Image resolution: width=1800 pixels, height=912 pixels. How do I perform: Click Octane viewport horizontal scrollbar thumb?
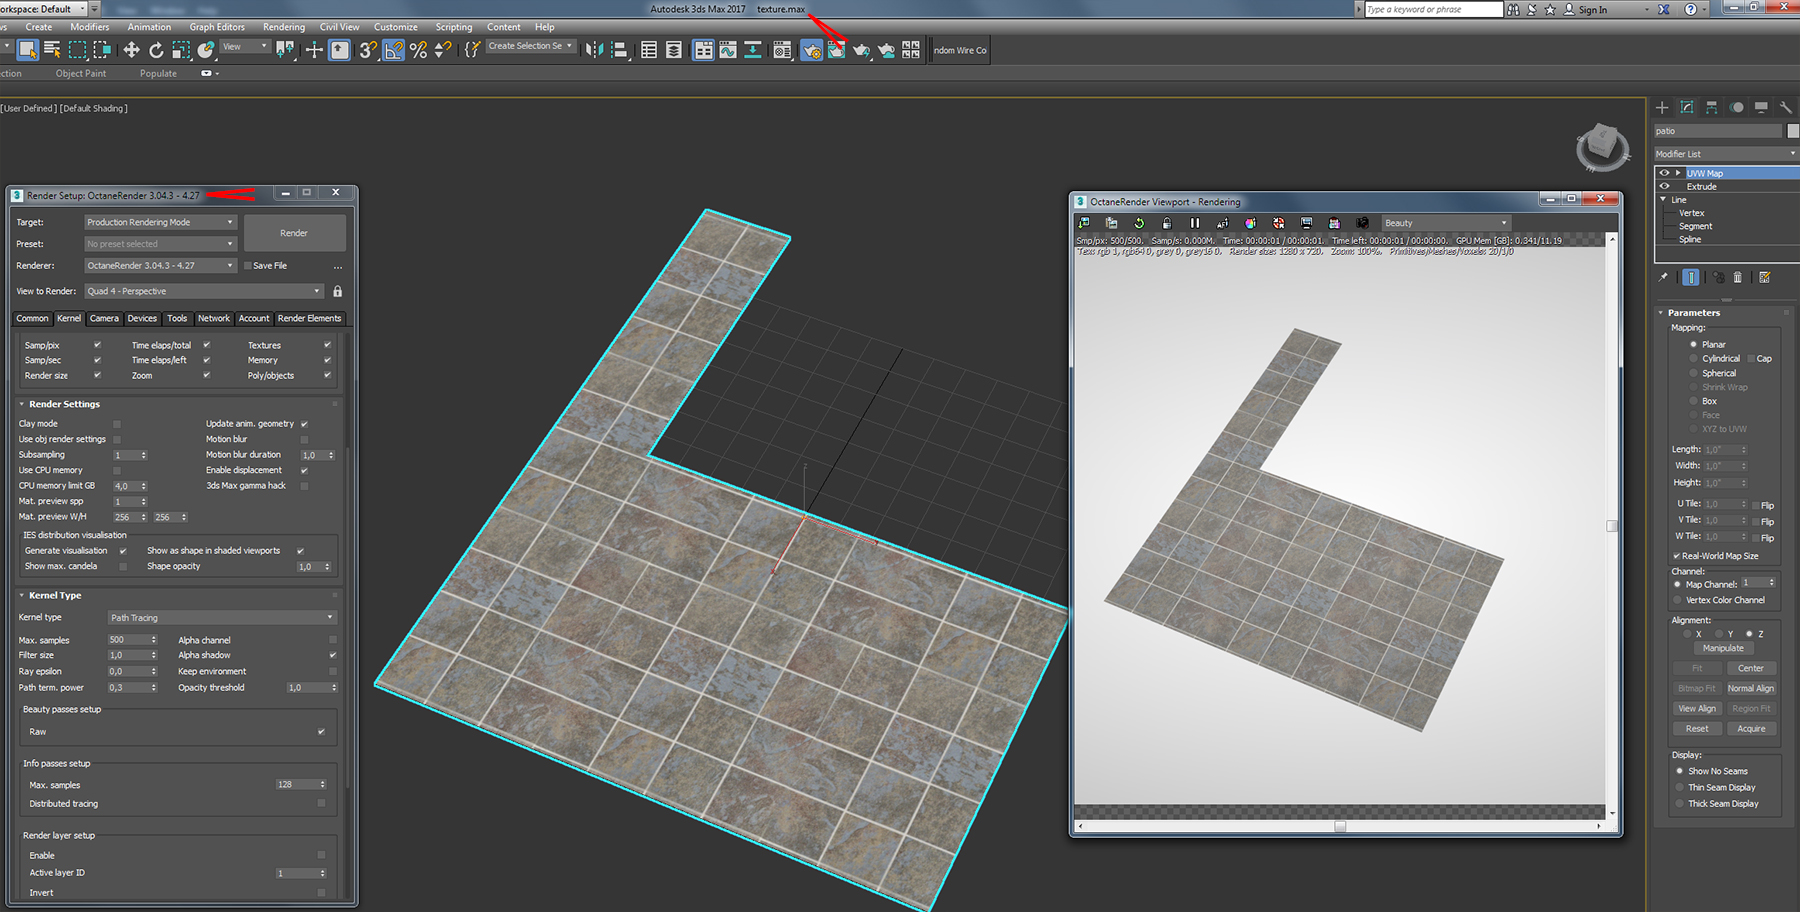1340,827
